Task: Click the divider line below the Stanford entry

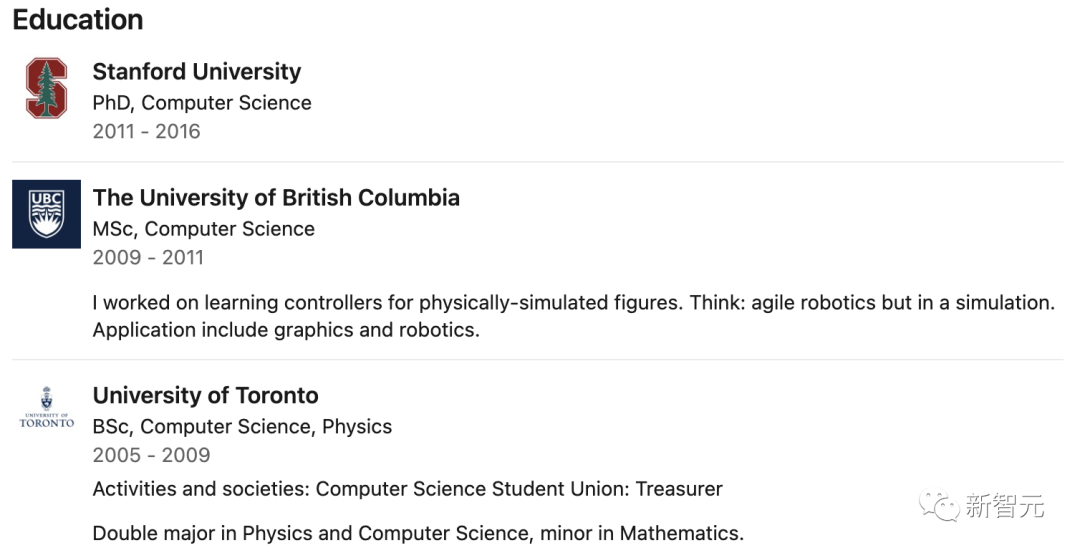Action: pos(538,162)
